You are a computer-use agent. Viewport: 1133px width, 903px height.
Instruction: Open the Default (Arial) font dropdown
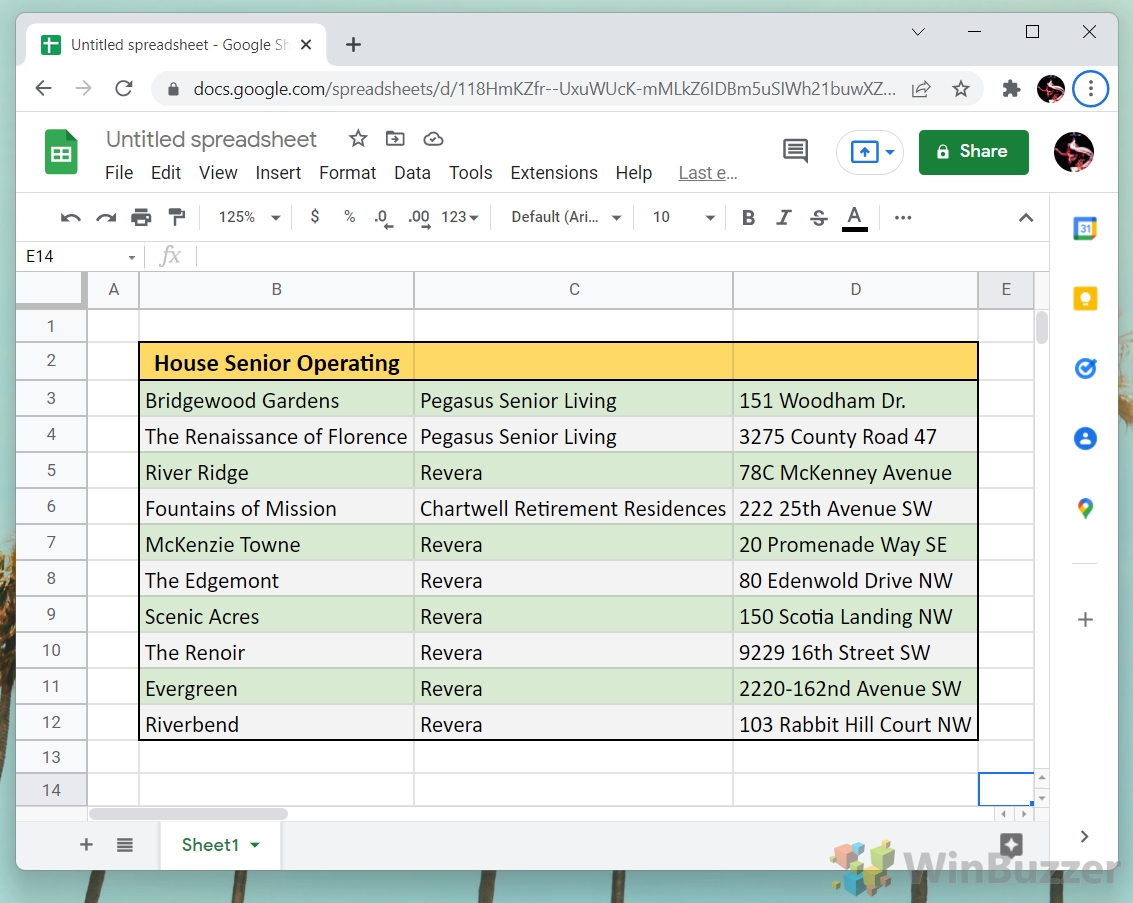(566, 217)
